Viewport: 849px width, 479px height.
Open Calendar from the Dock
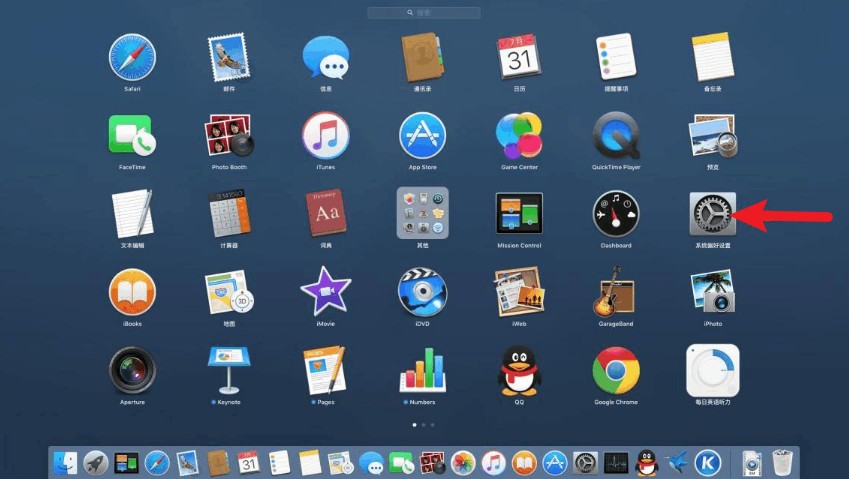pos(249,463)
